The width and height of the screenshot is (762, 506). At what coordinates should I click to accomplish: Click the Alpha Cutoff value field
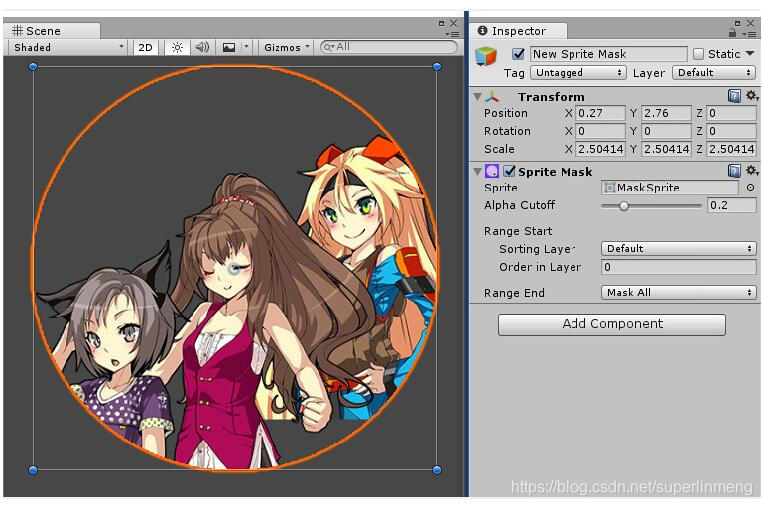[x=731, y=205]
